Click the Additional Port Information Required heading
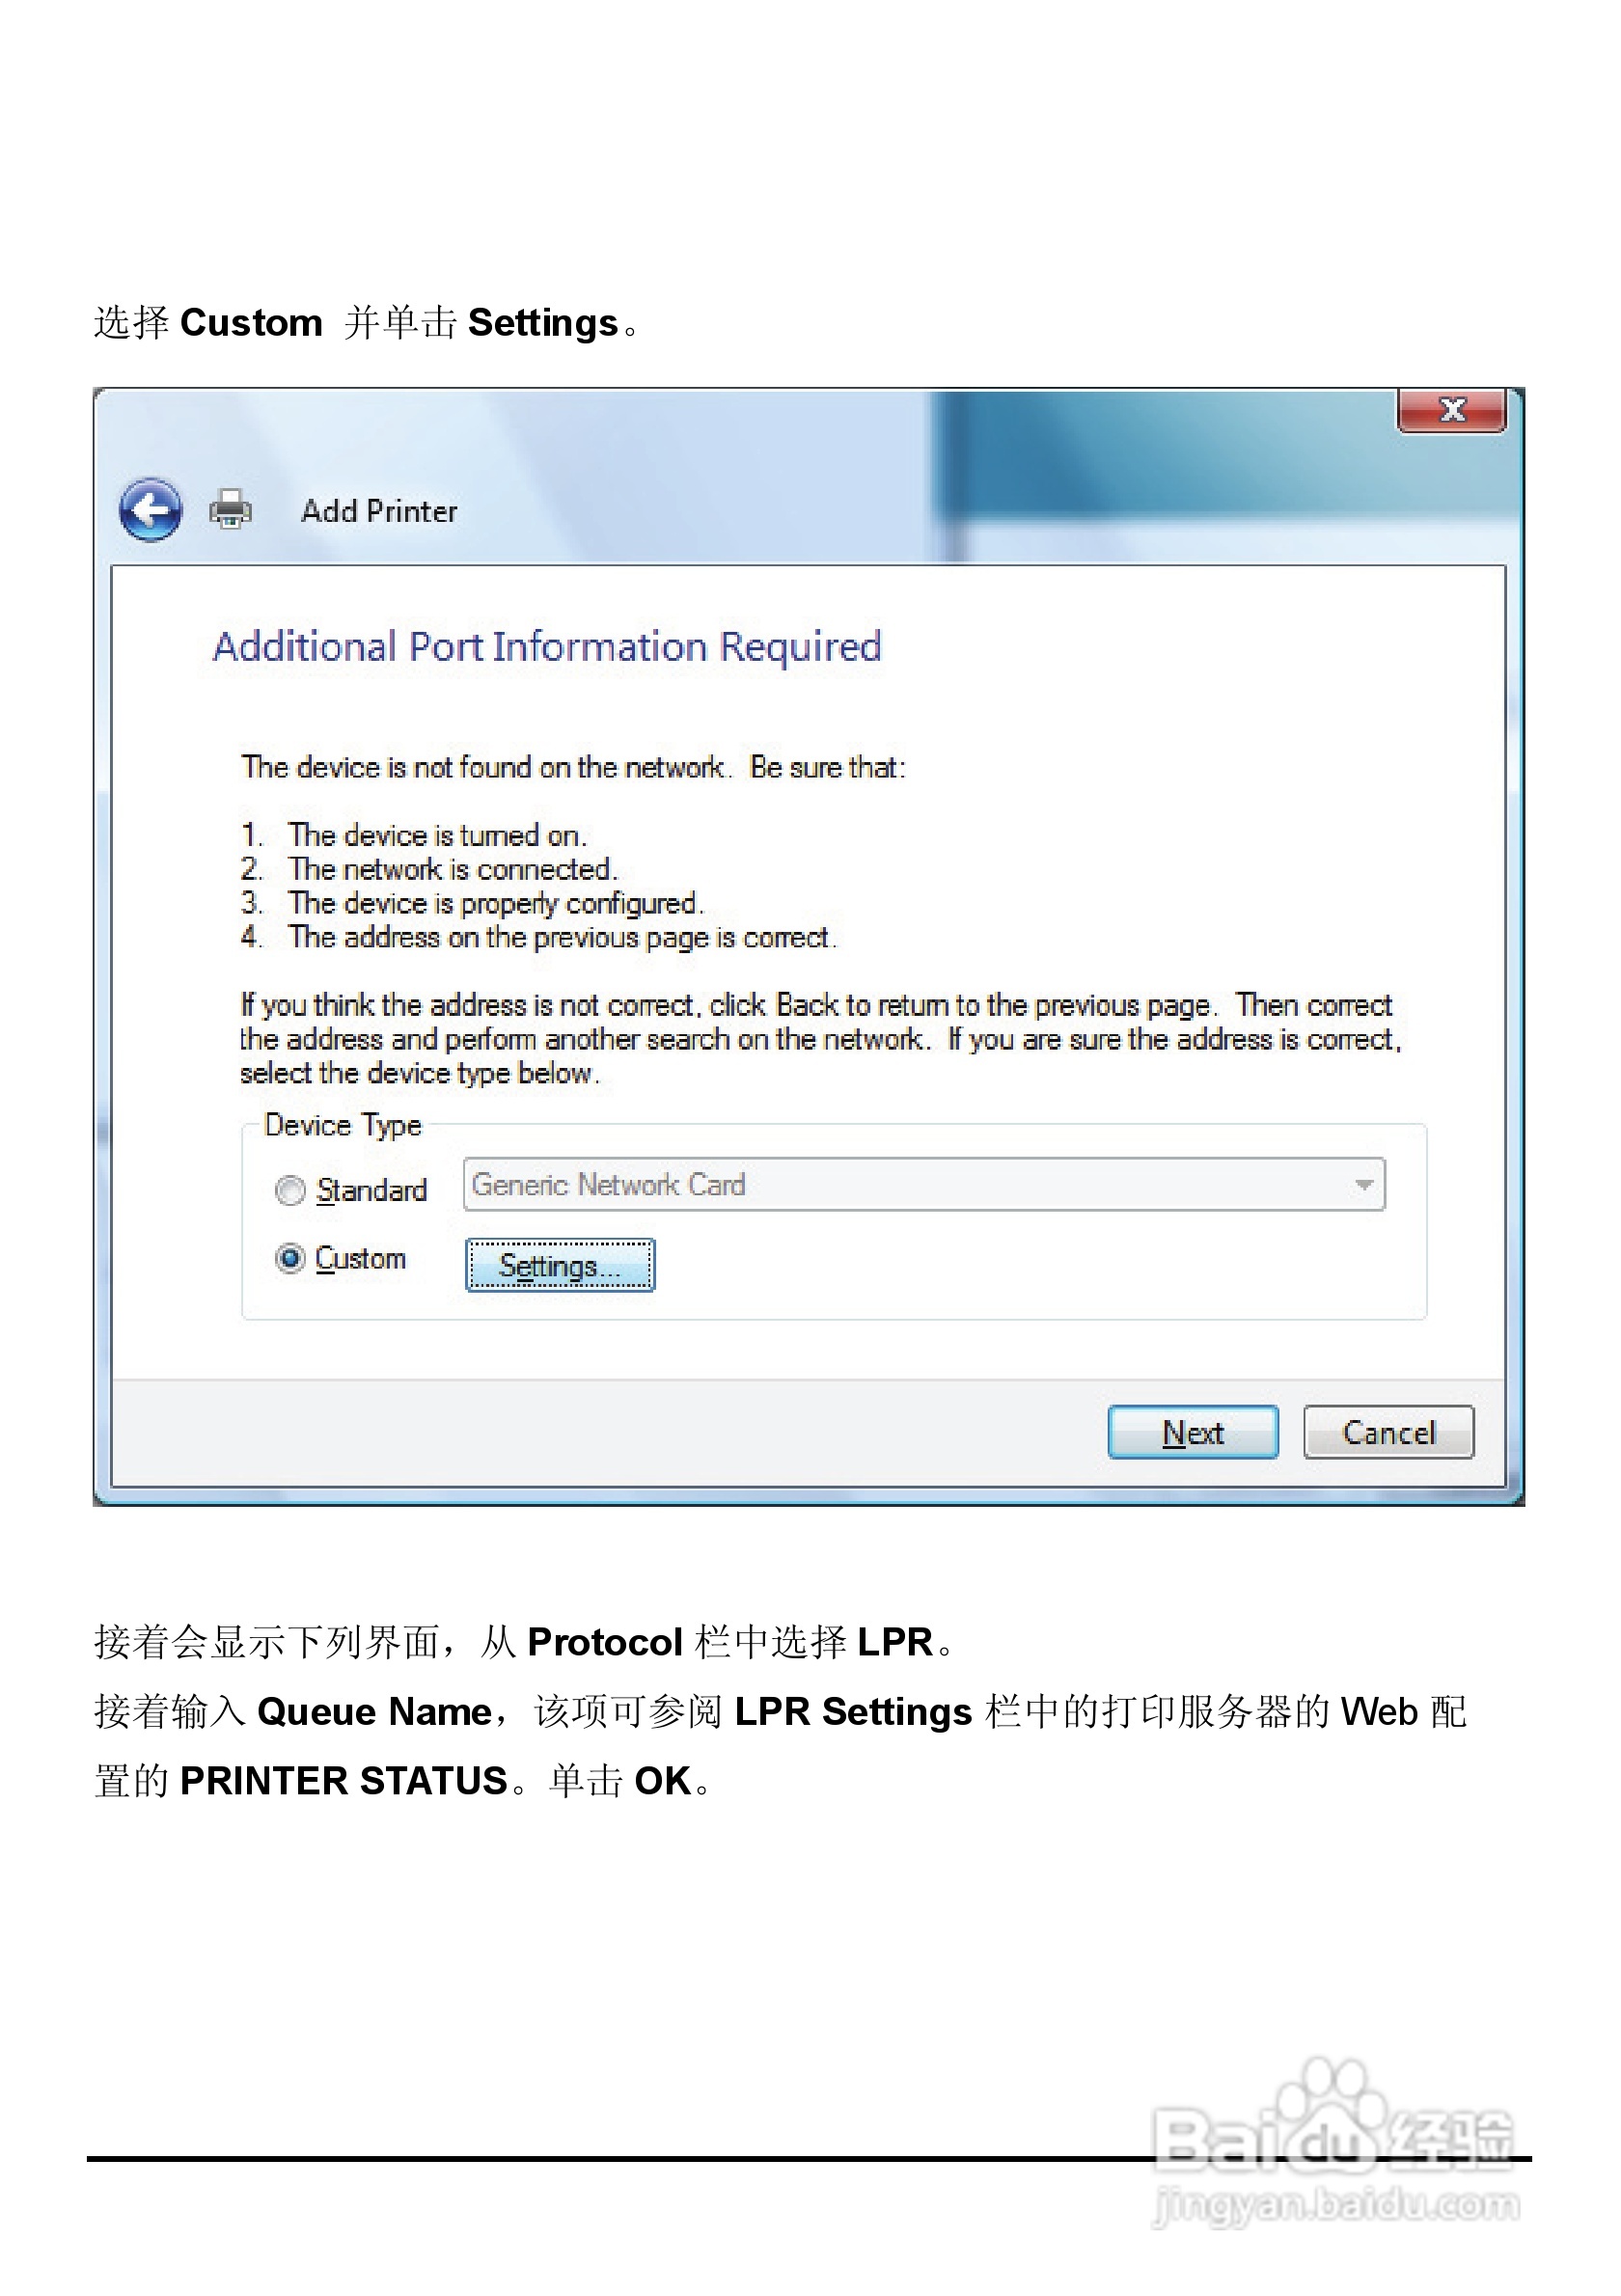1621x2296 pixels. coord(547,647)
